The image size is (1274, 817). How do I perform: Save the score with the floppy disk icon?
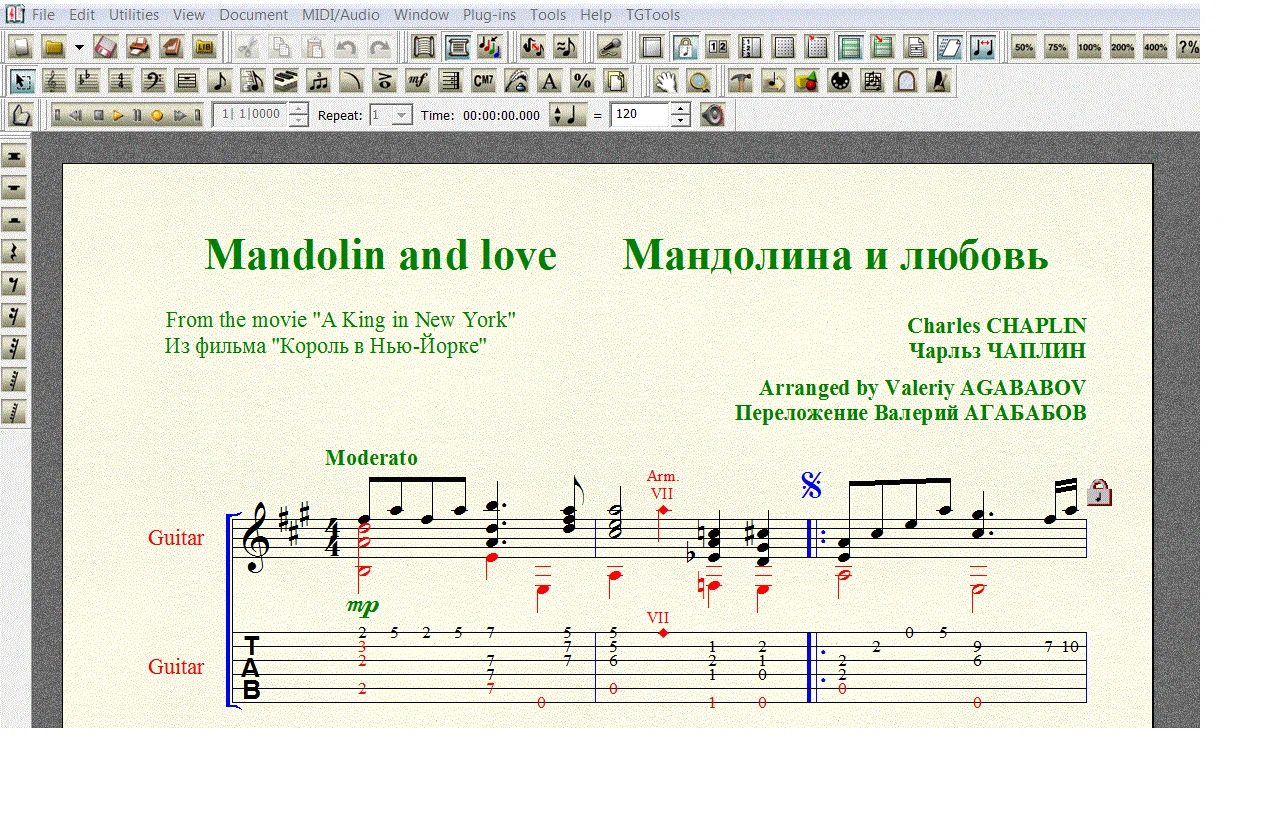coord(106,47)
